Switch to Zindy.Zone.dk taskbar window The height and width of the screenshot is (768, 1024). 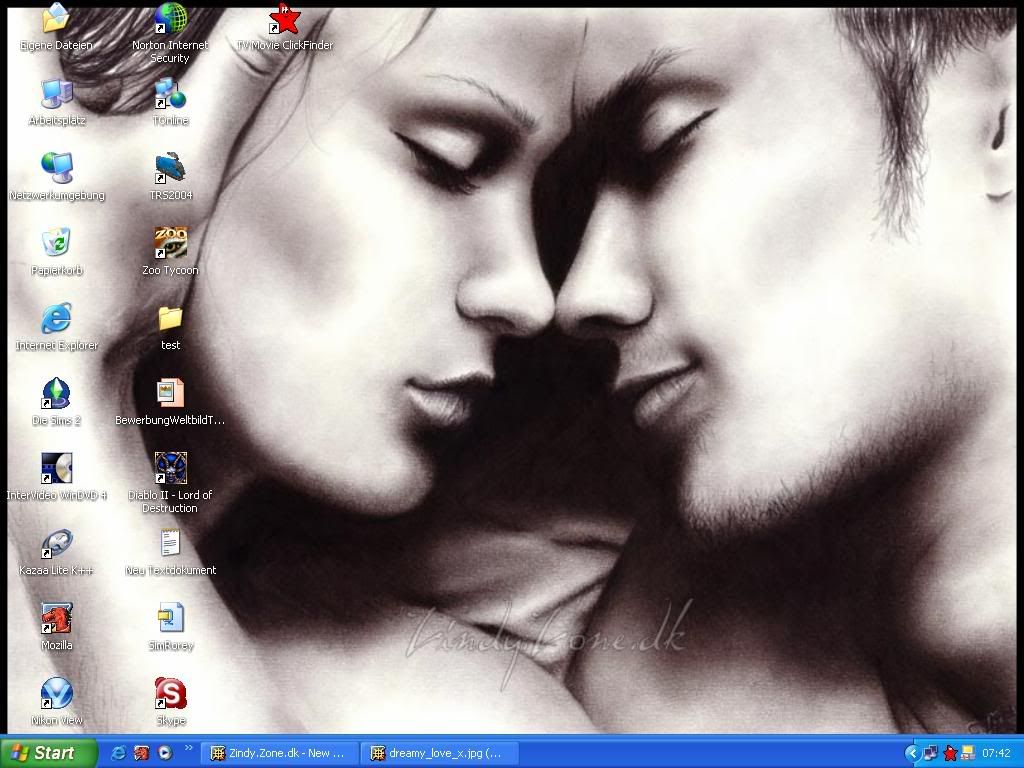[280, 753]
